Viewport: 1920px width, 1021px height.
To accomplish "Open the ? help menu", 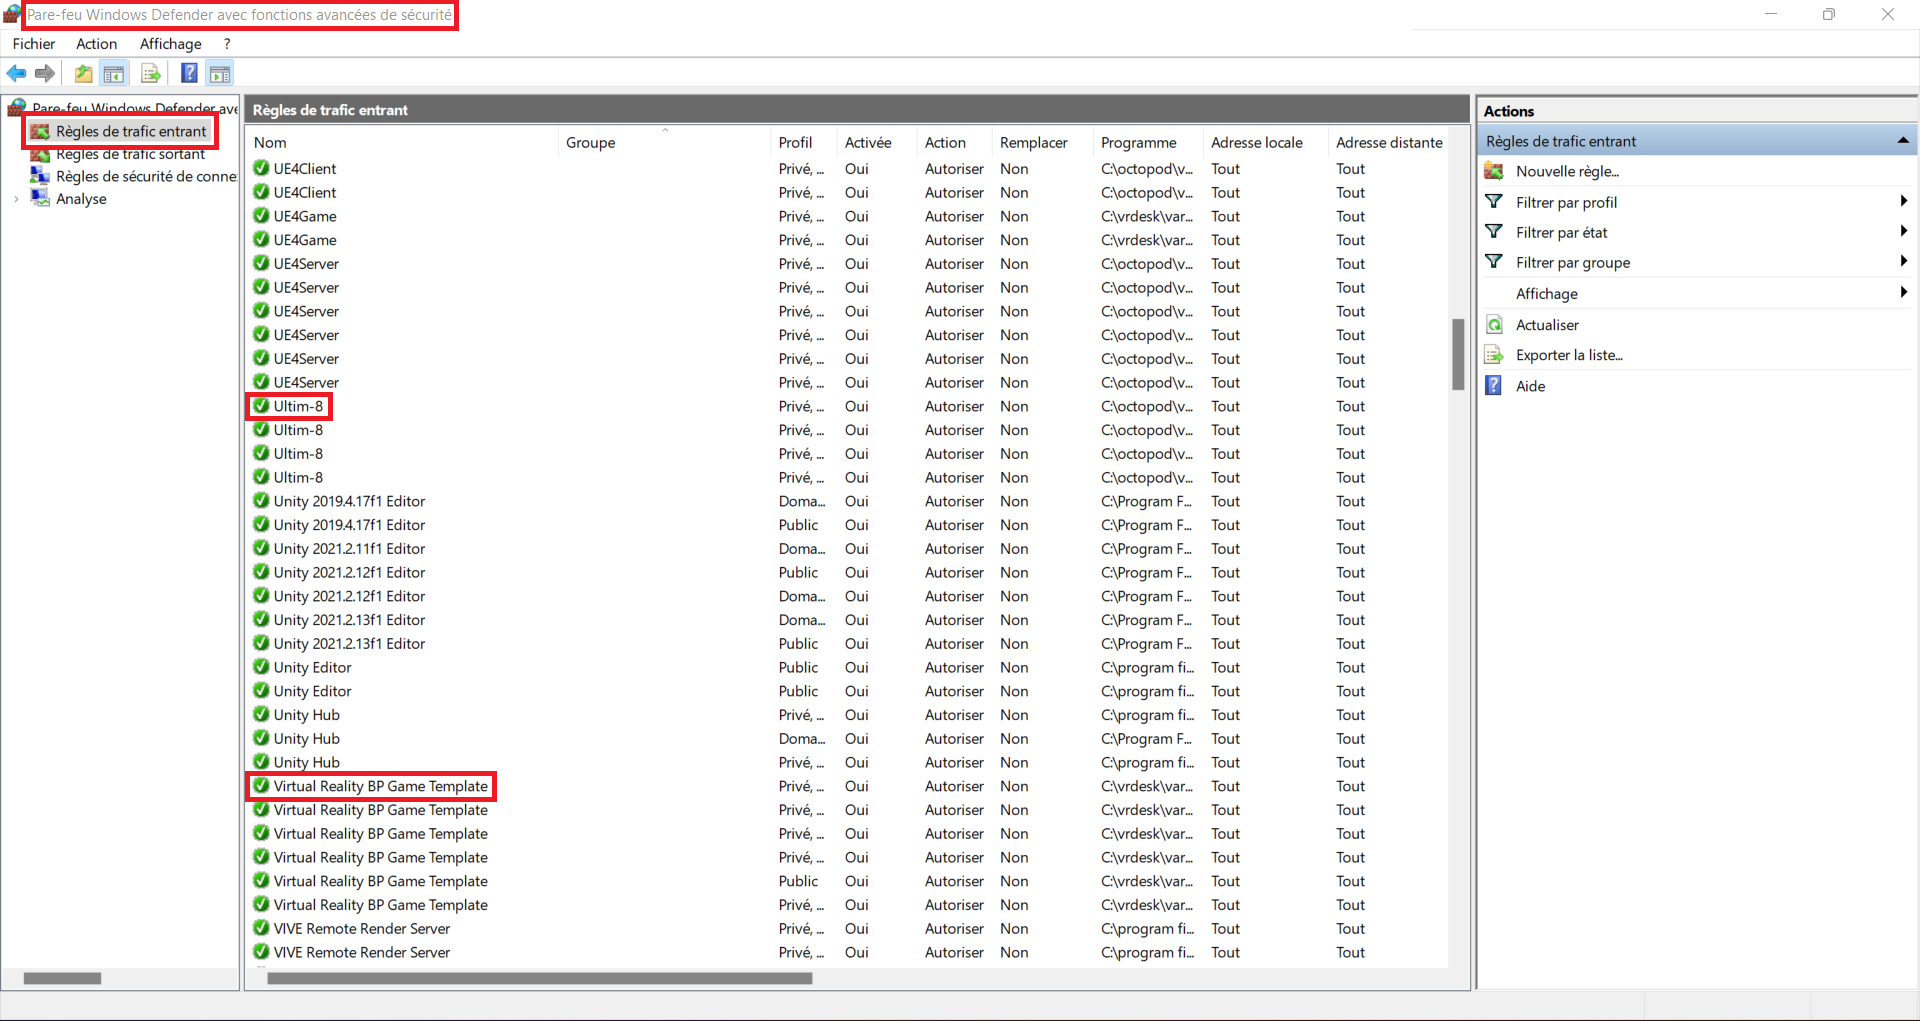I will (227, 44).
